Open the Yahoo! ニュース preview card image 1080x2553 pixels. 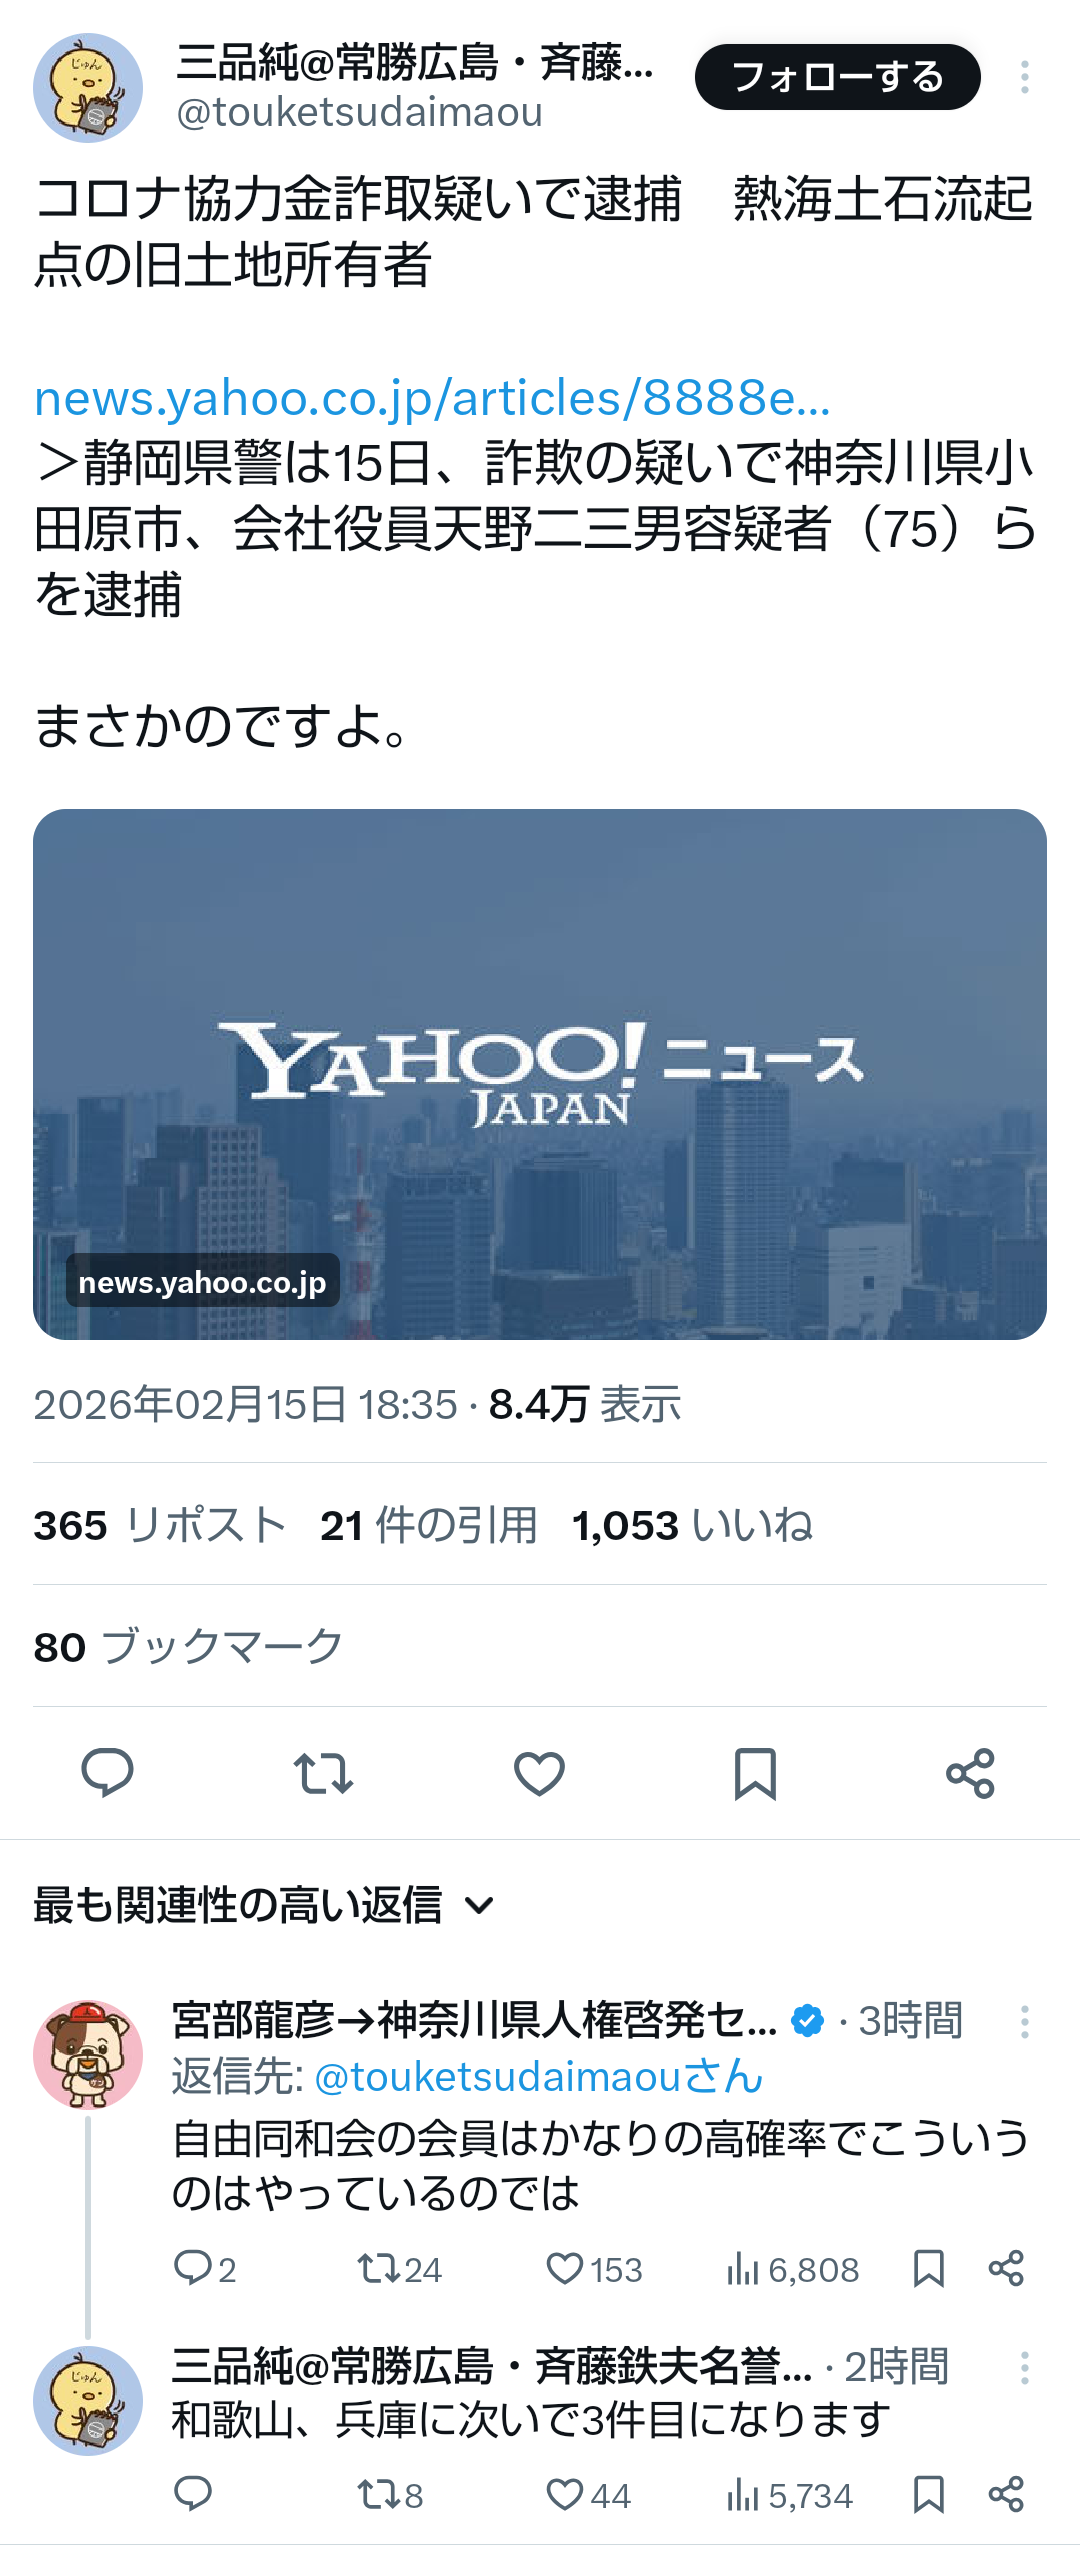[x=540, y=1074]
